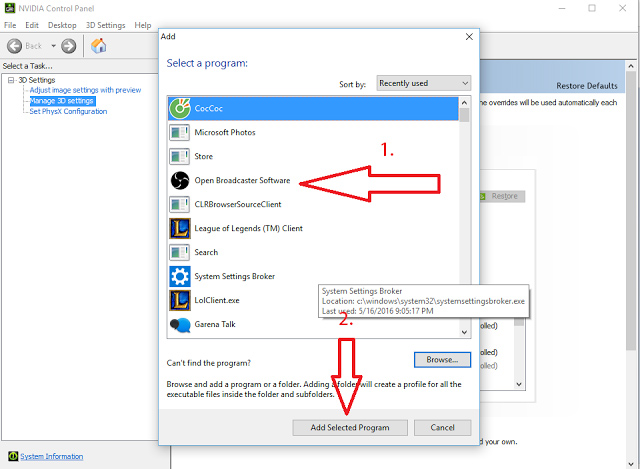The height and width of the screenshot is (469, 640).
Task: Select the League of Legends (TM) Client text
Action: [x=249, y=228]
